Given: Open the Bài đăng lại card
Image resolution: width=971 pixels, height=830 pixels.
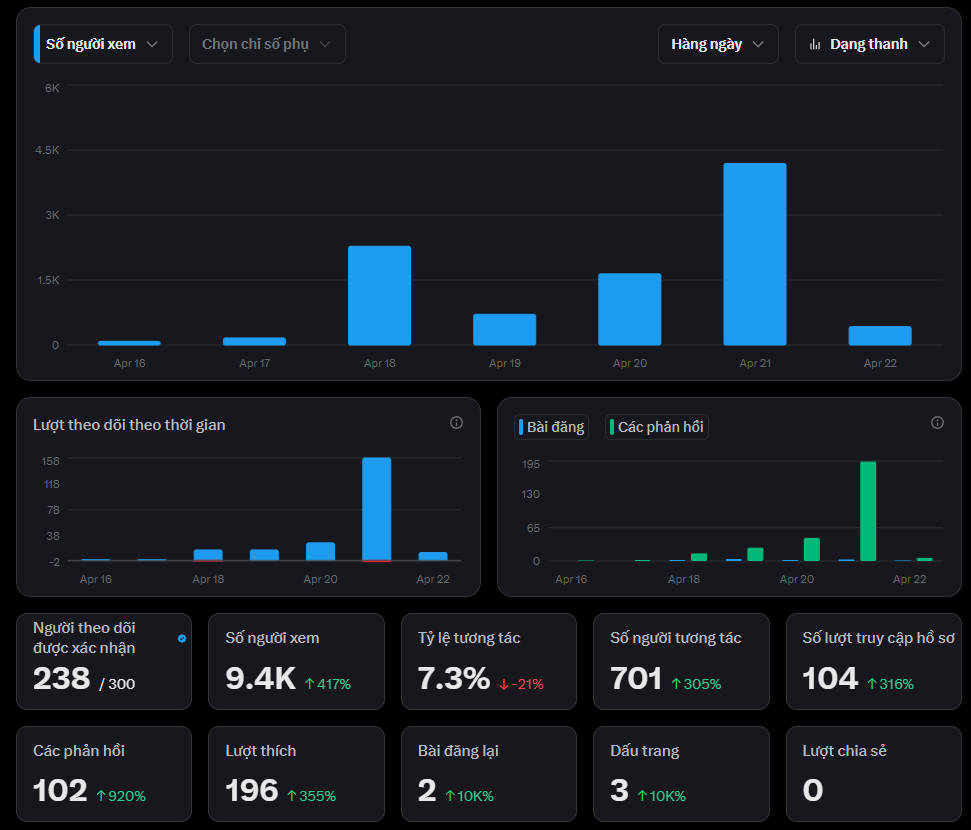Looking at the screenshot, I should click(x=489, y=774).
